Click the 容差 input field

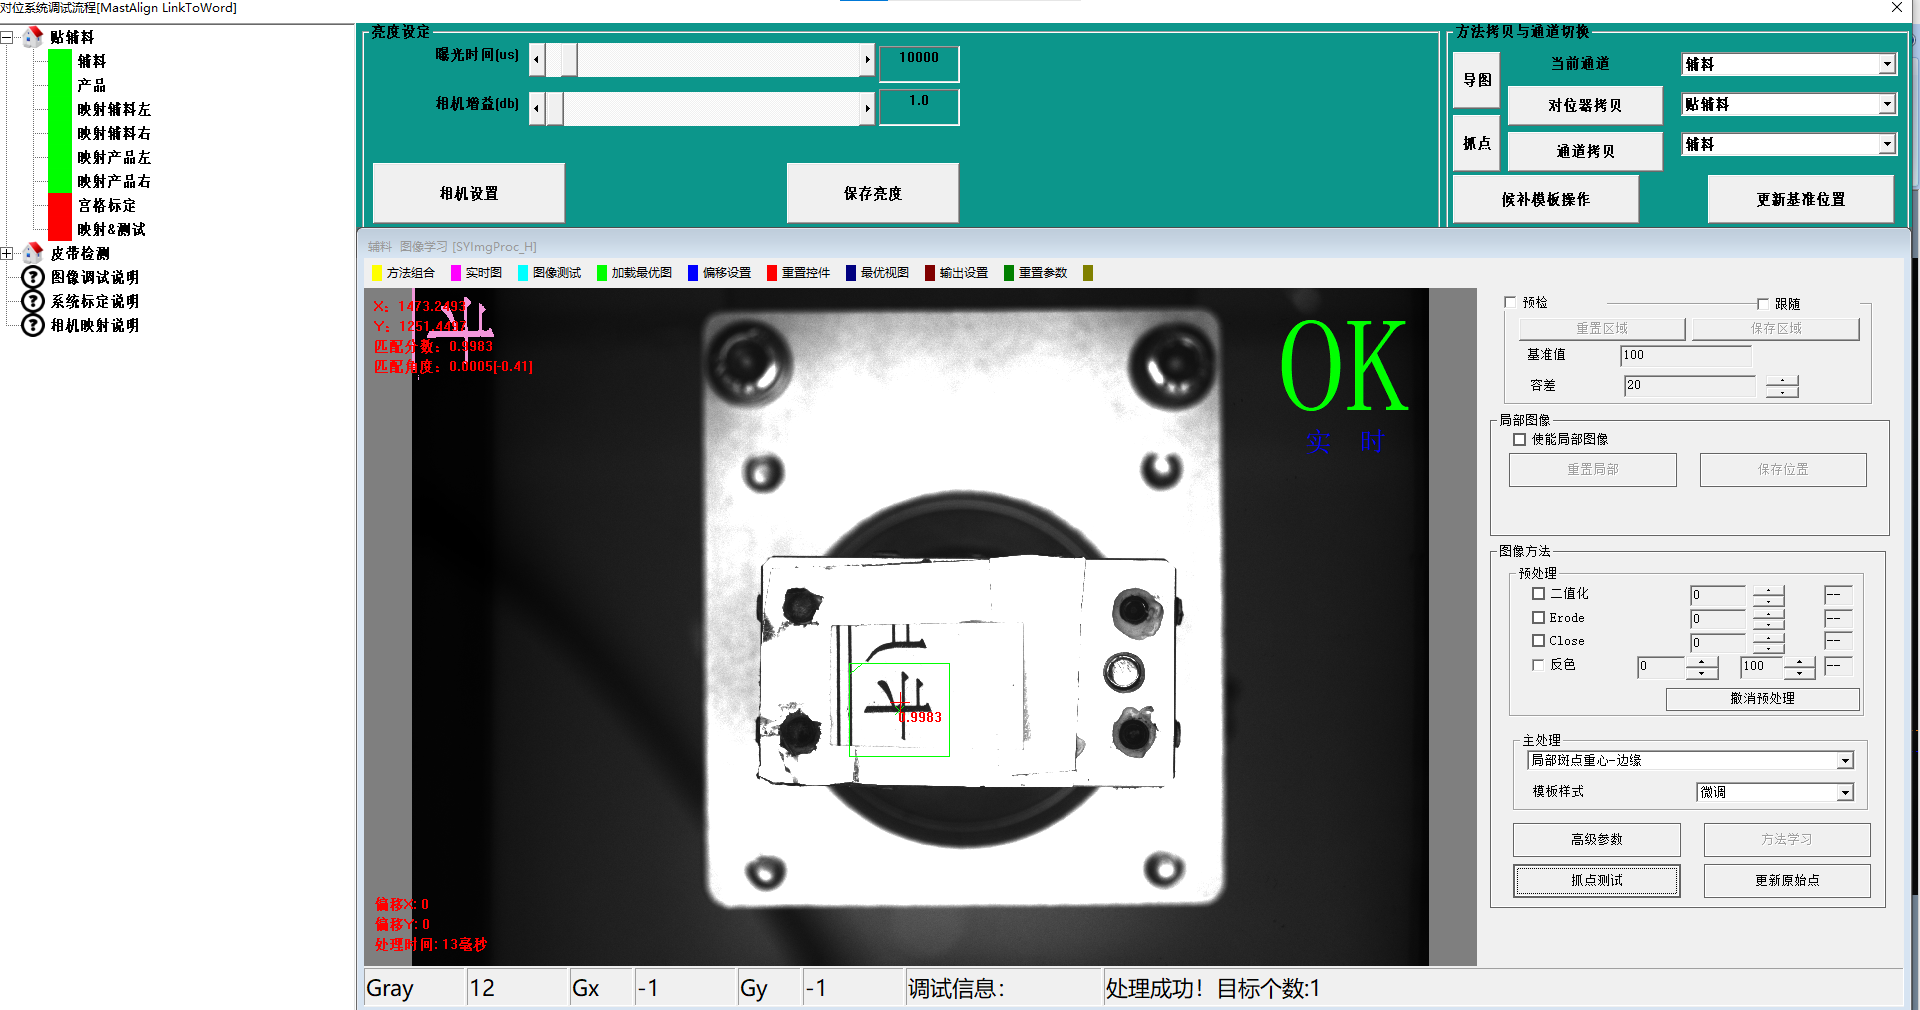coord(1688,385)
